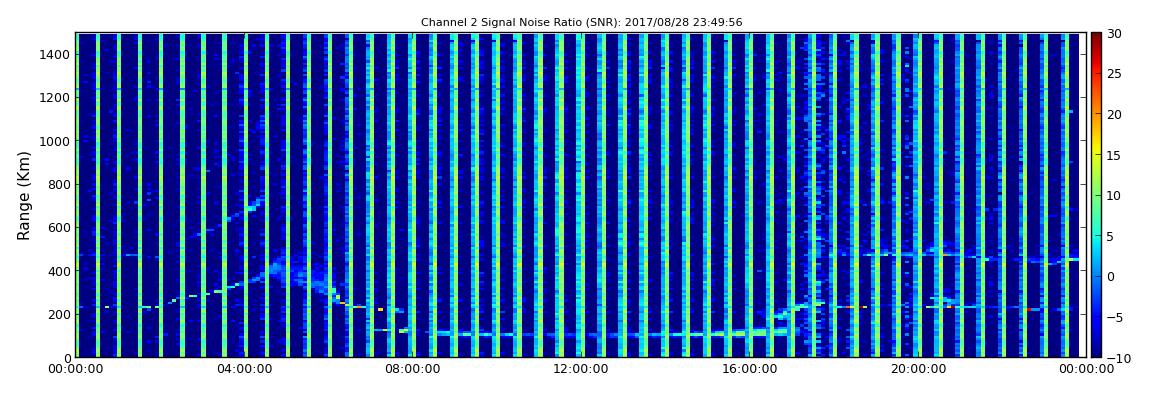
Task: Click the colorbar 10 label
Action: click(1114, 196)
